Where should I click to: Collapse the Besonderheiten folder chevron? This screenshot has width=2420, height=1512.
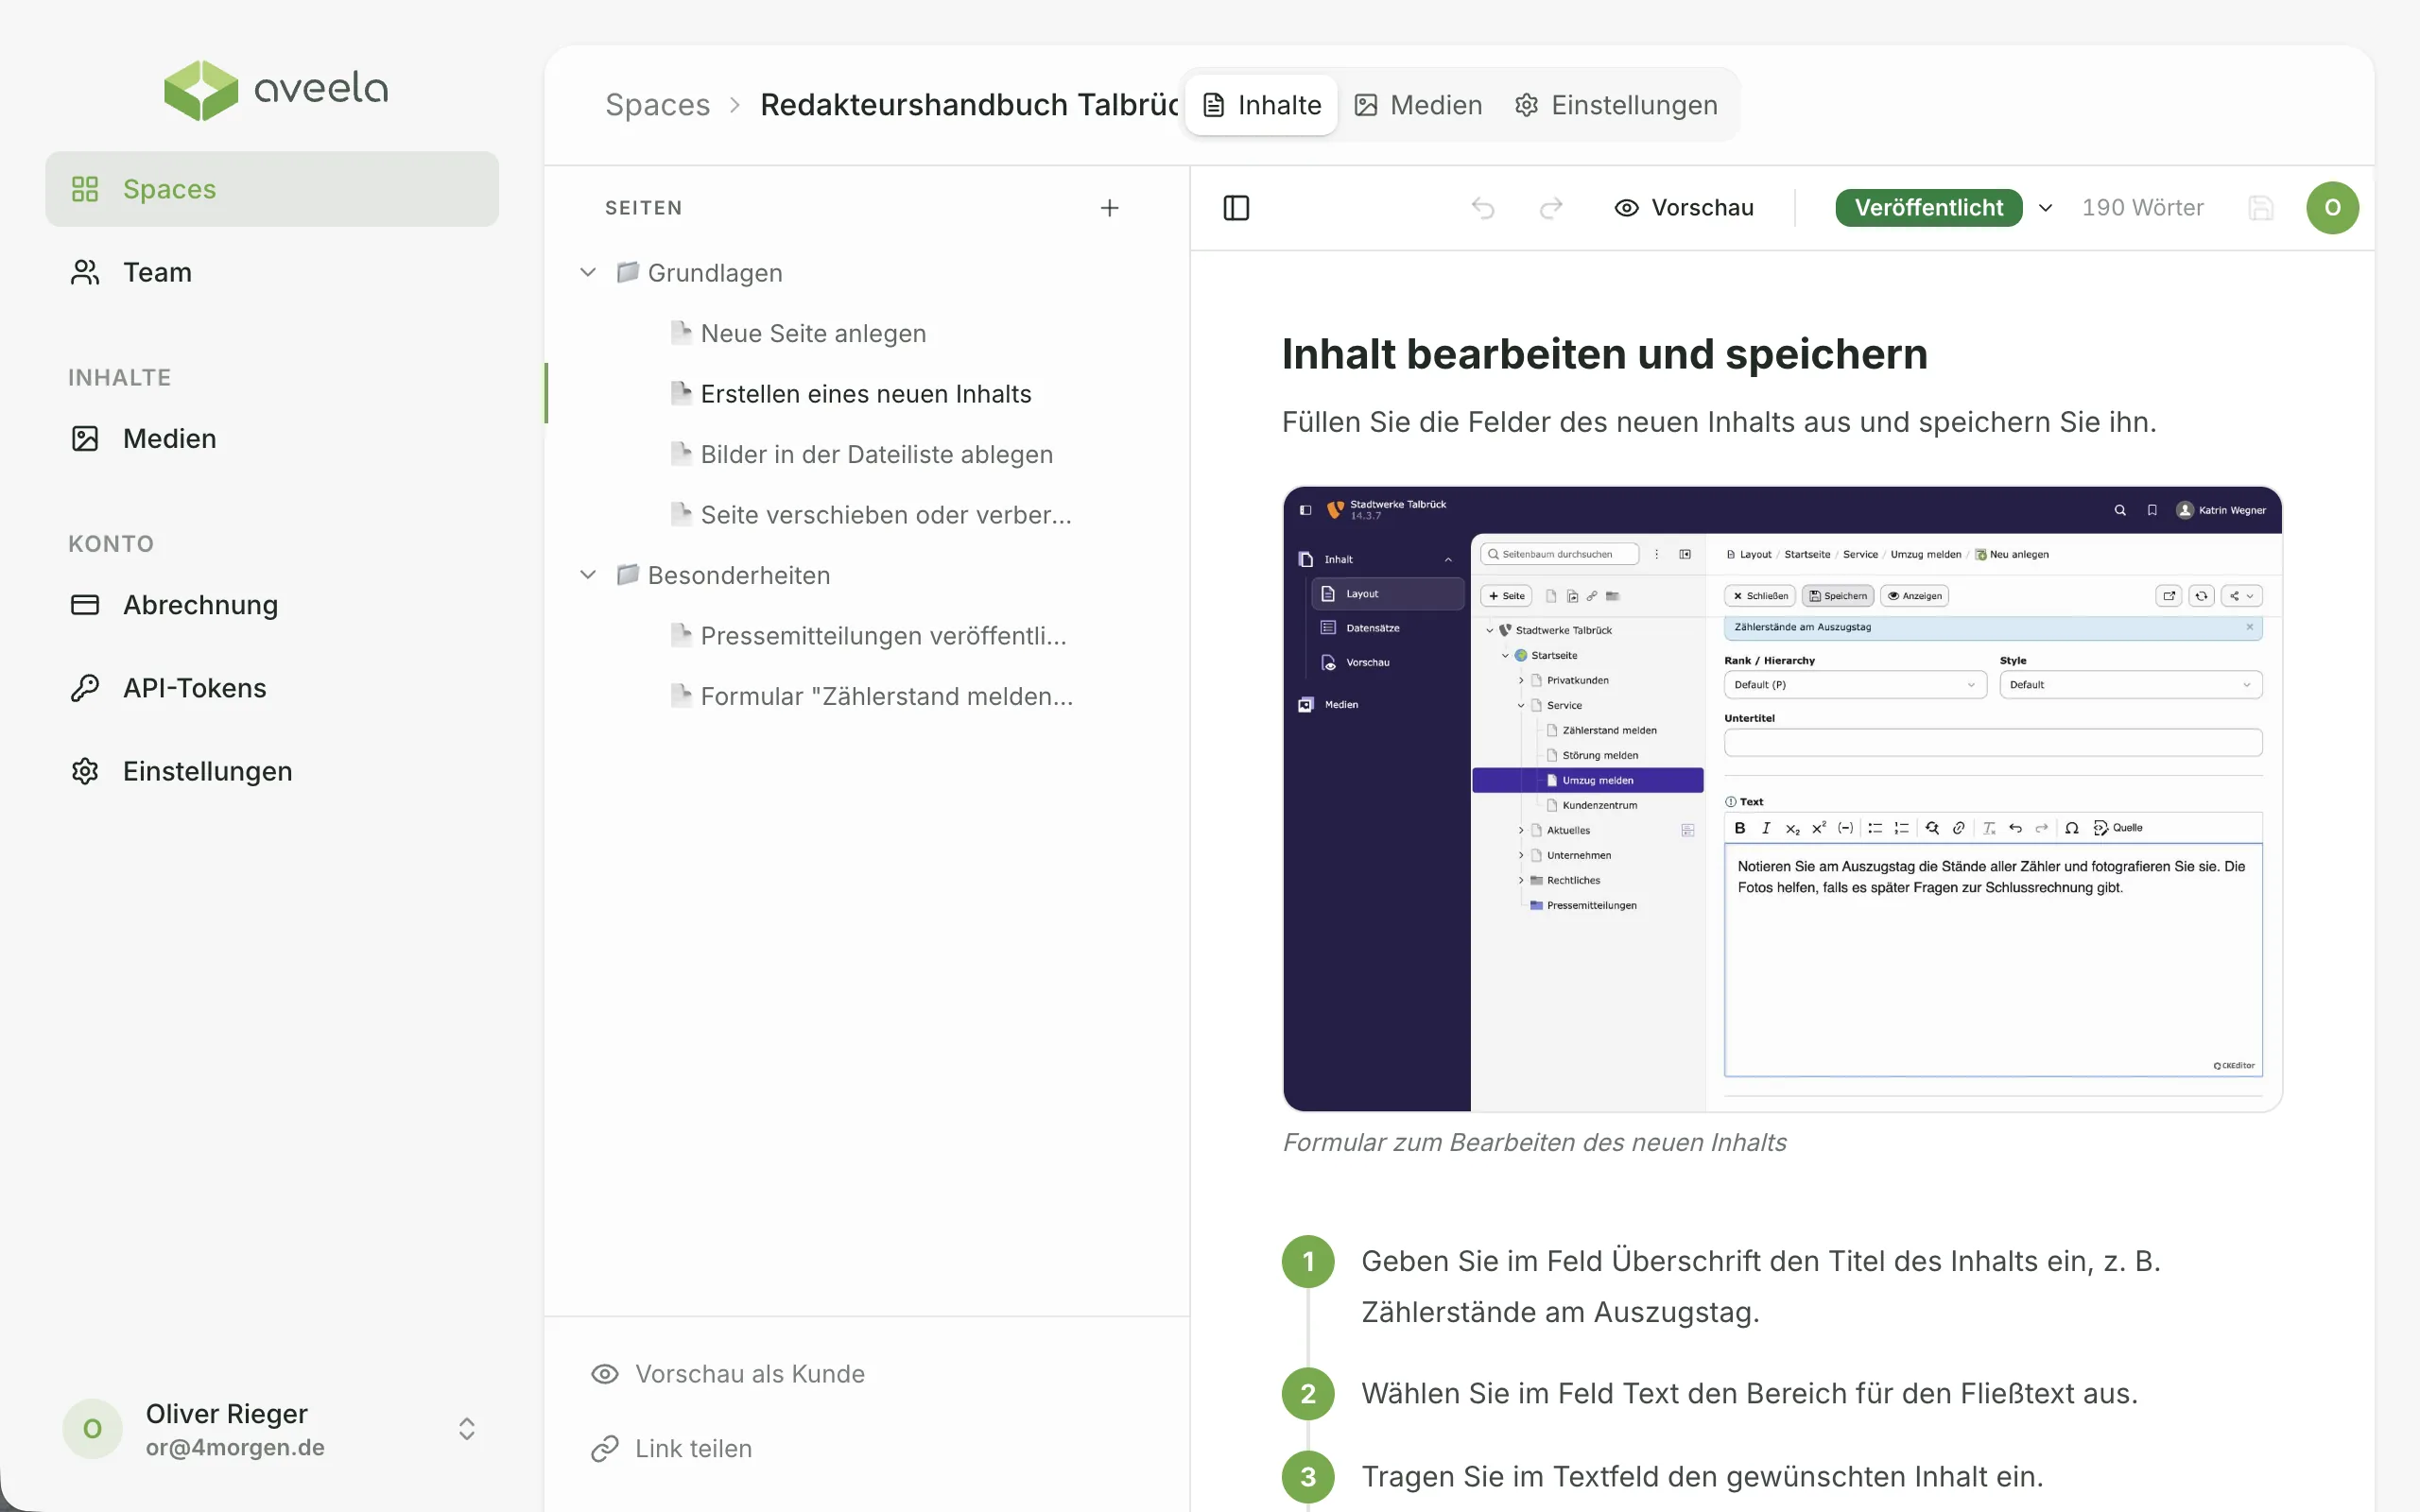coord(588,575)
